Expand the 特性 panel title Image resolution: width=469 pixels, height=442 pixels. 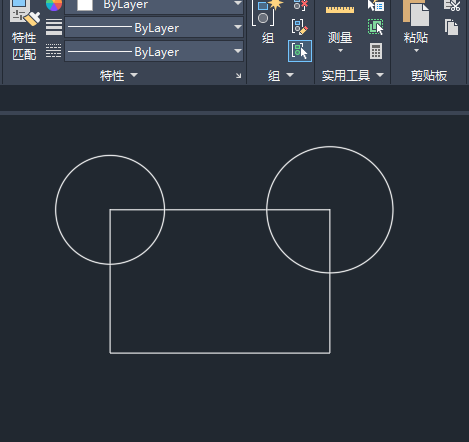pos(118,76)
